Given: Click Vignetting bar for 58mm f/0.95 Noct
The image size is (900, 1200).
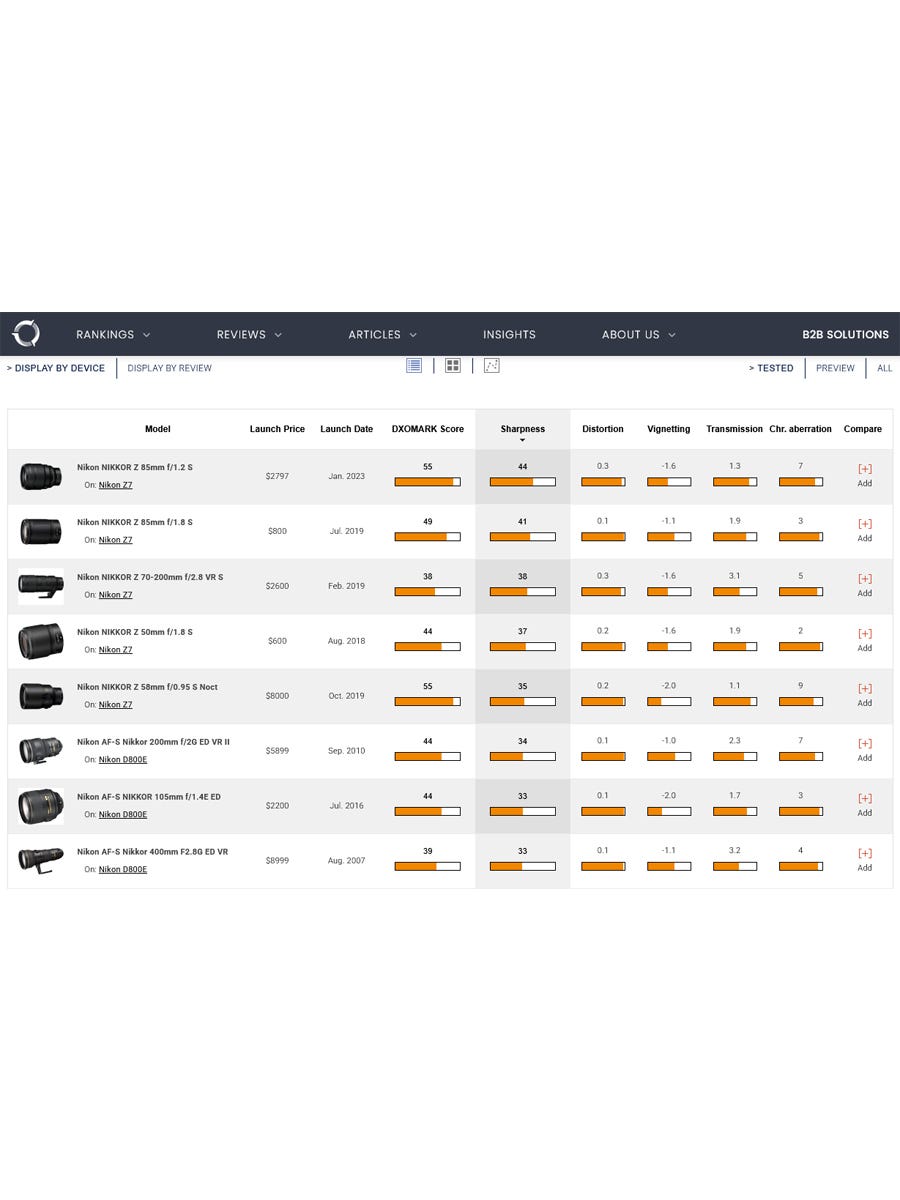Looking at the screenshot, I should tap(669, 702).
